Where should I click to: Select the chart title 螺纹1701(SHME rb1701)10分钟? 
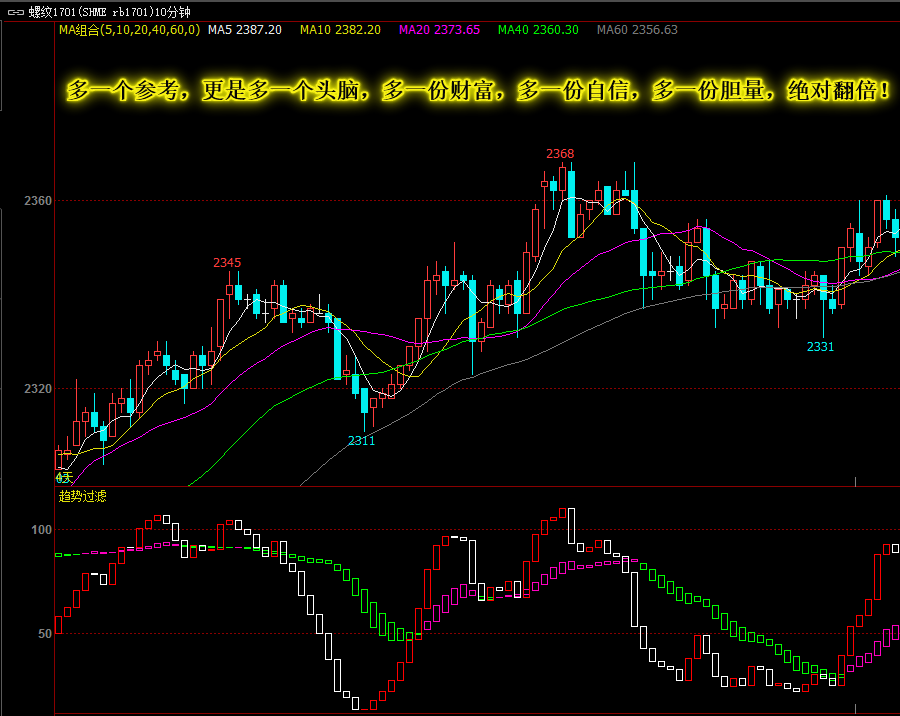[110, 12]
